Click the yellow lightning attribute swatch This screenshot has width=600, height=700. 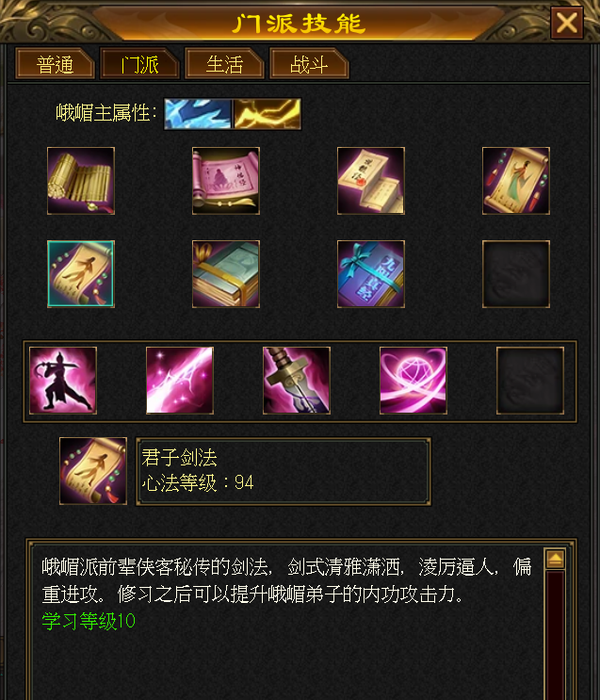(267, 114)
